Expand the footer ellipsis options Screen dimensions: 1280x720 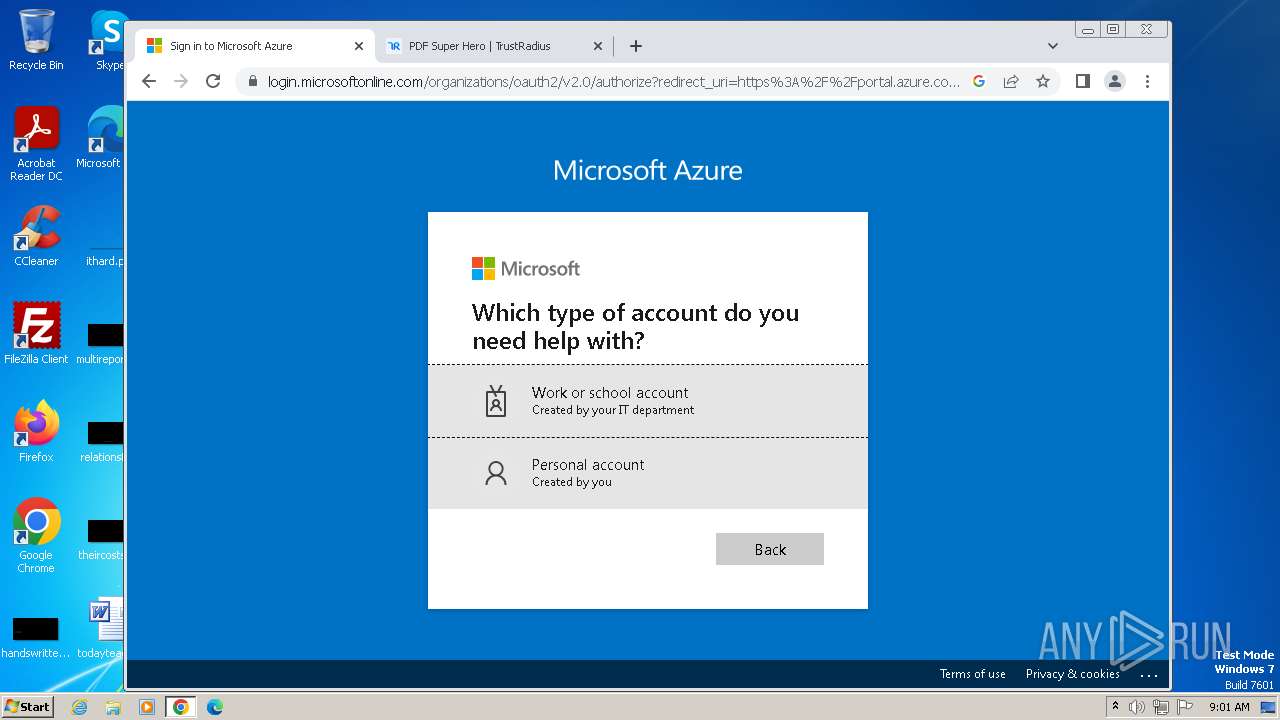click(x=1149, y=675)
